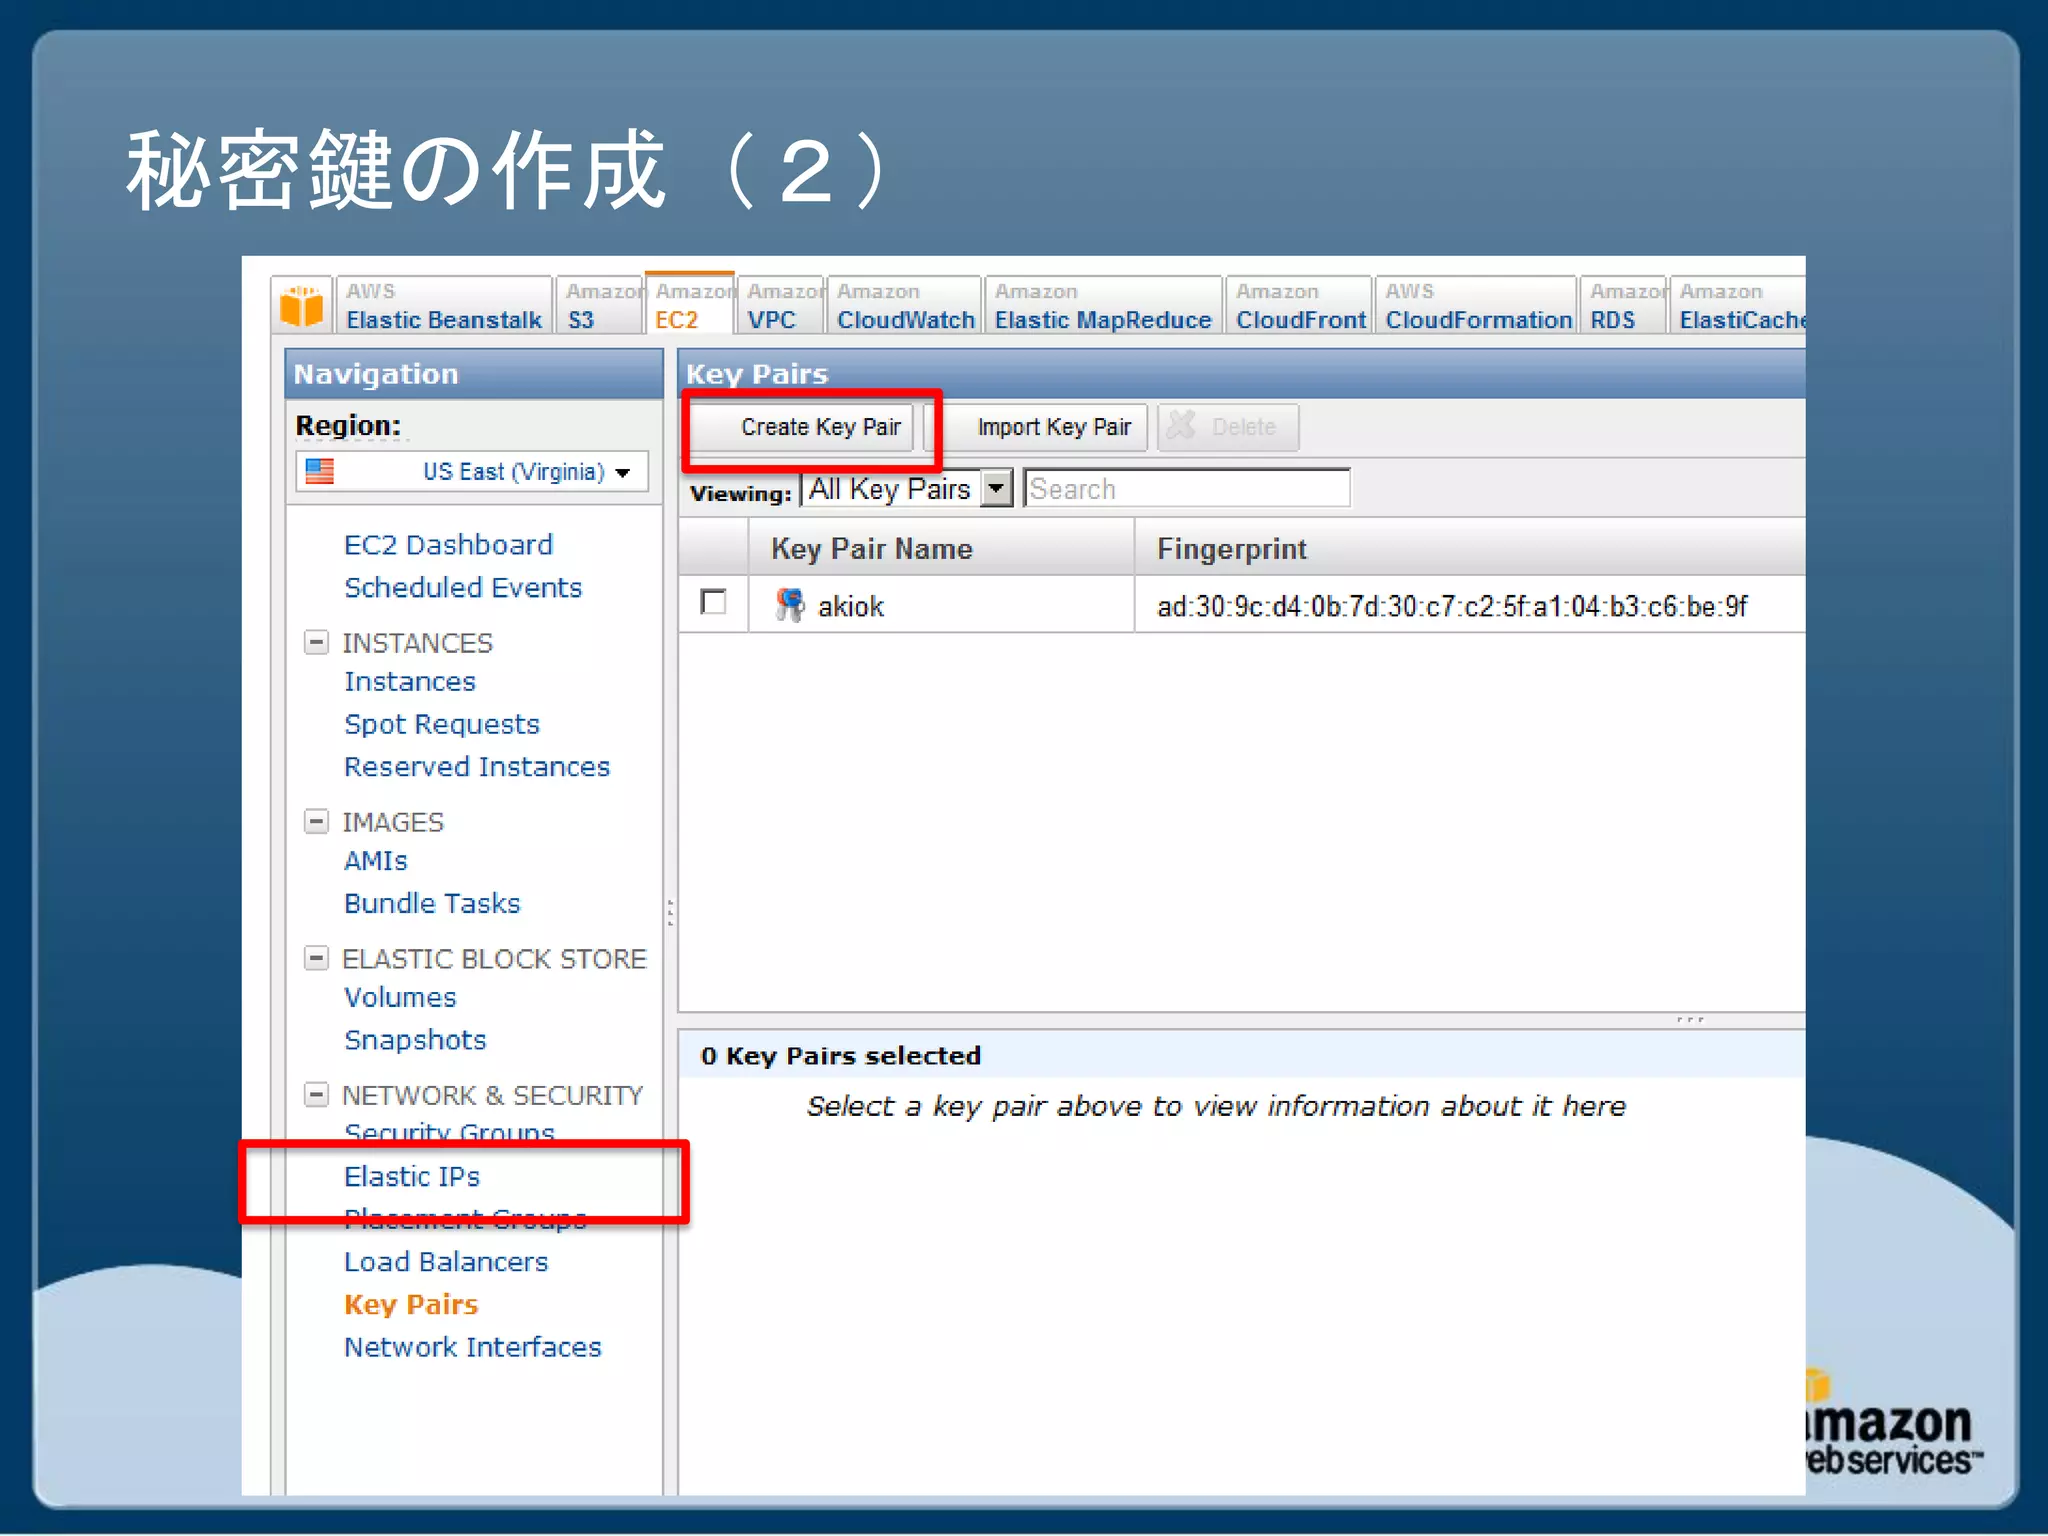Click the AWS orange cube home icon
This screenshot has width=2048, height=1536.
click(x=301, y=305)
